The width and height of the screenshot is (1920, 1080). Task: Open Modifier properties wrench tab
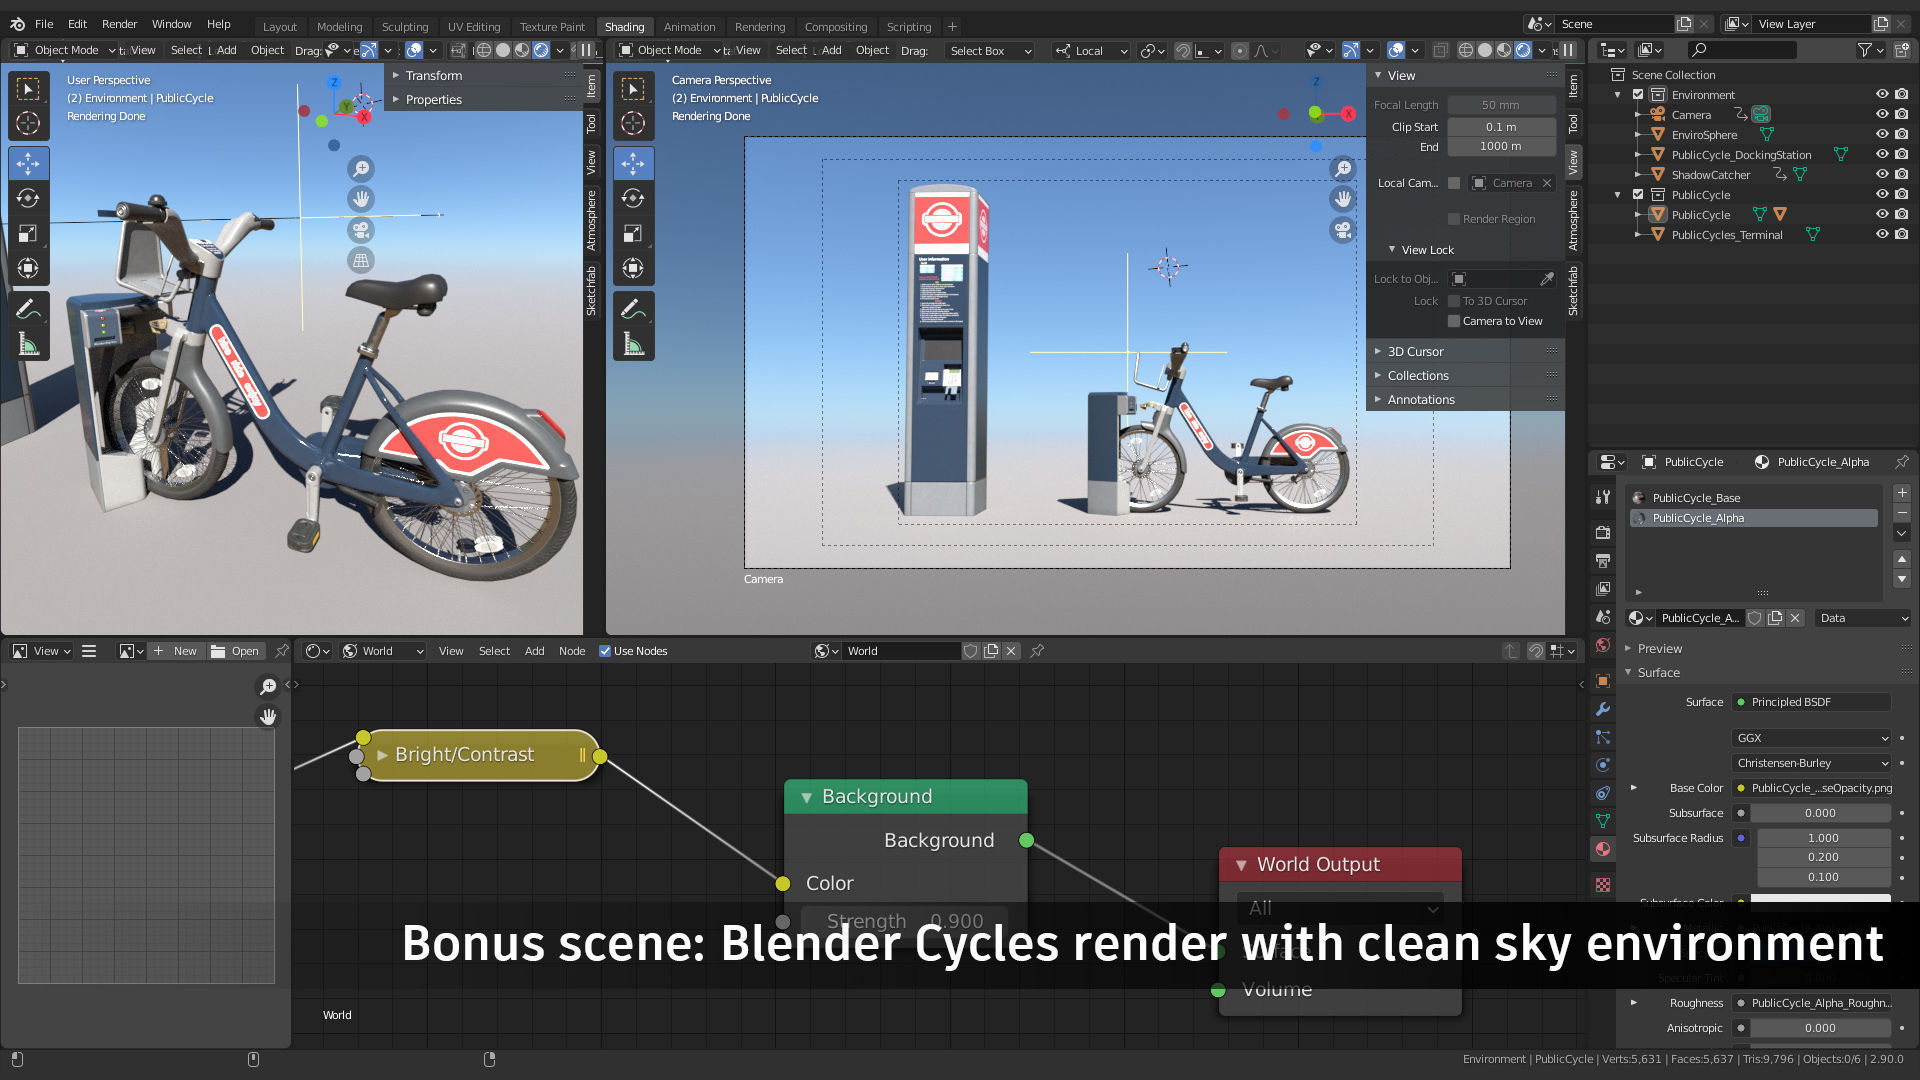tap(1603, 709)
